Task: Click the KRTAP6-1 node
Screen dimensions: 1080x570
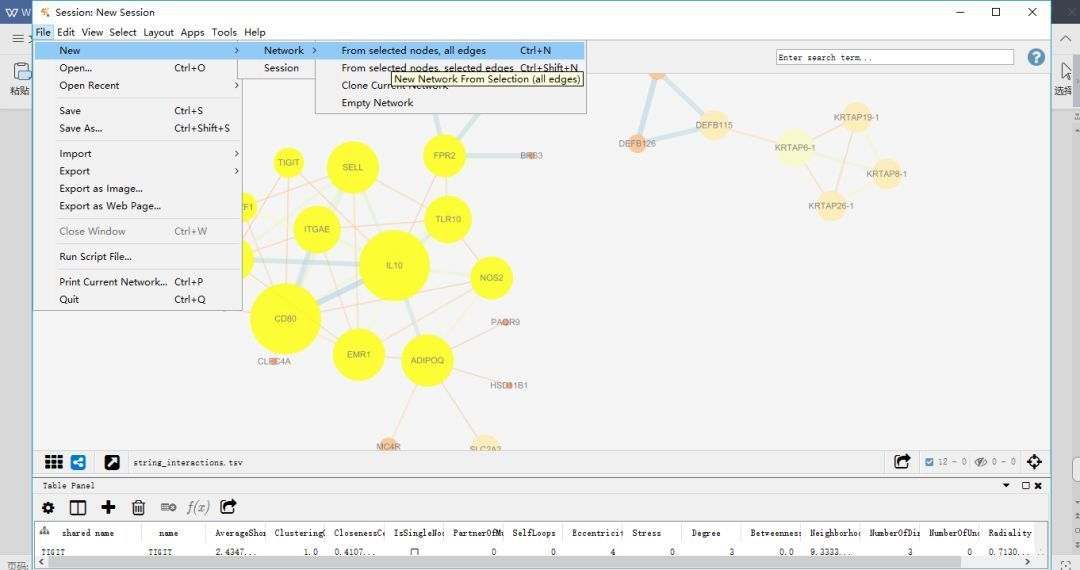Action: 794,147
